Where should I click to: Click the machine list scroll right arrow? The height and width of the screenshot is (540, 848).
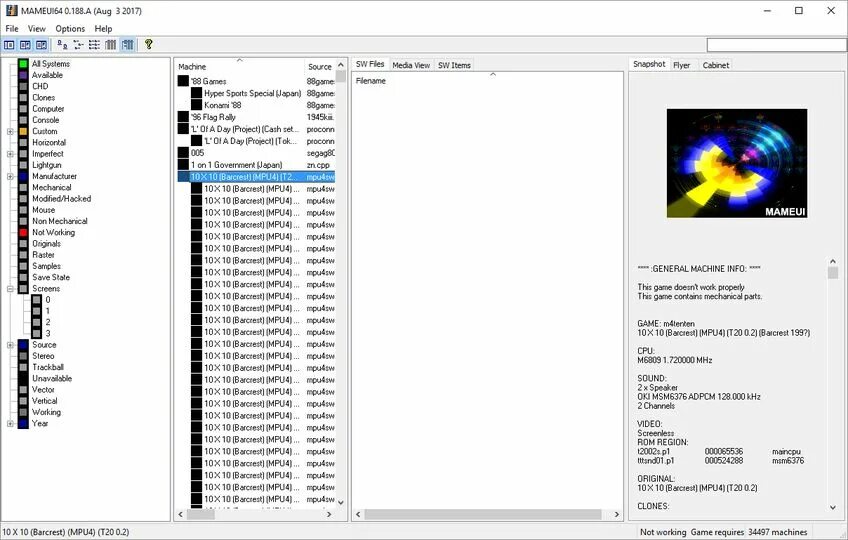[x=329, y=515]
